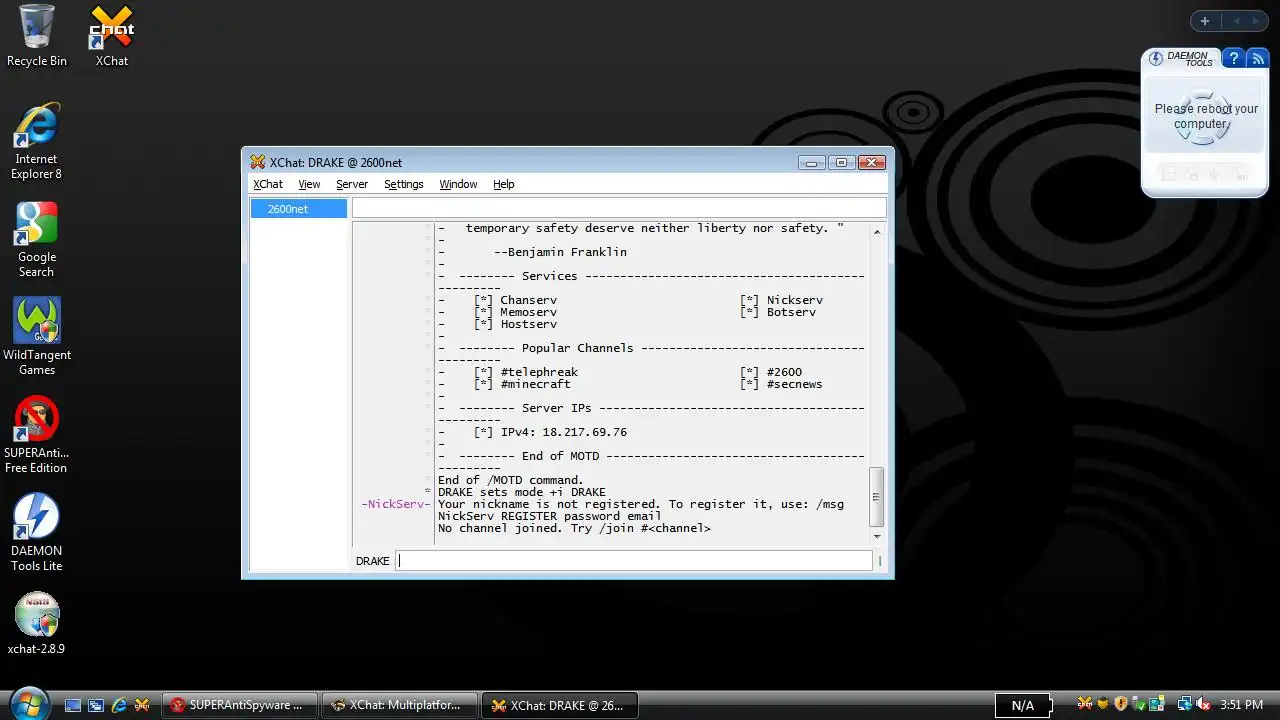Click the taskbar clock showing 3:51 PM
Viewport: 1280px width, 720px height.
click(1242, 705)
